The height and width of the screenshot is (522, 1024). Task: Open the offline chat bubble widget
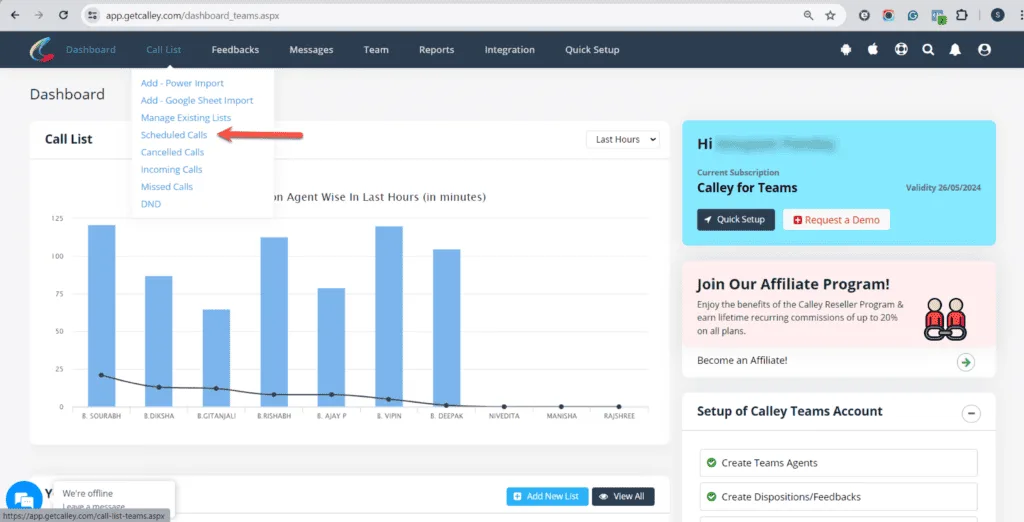24,500
